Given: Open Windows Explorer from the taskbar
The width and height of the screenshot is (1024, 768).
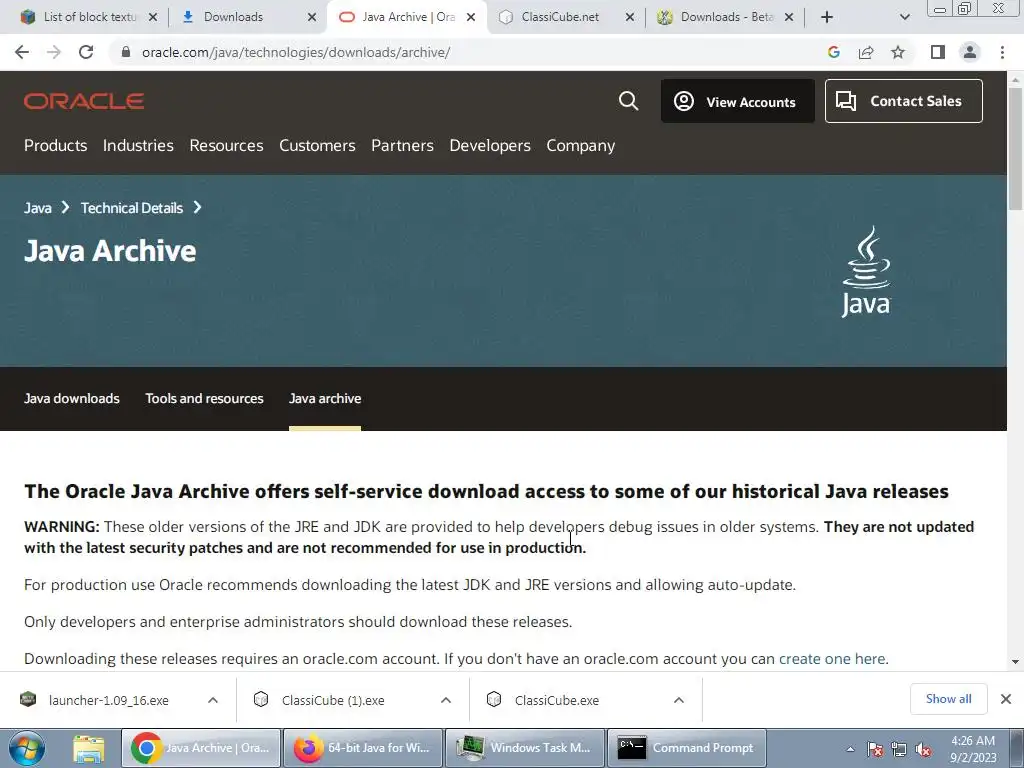Looking at the screenshot, I should (x=88, y=748).
